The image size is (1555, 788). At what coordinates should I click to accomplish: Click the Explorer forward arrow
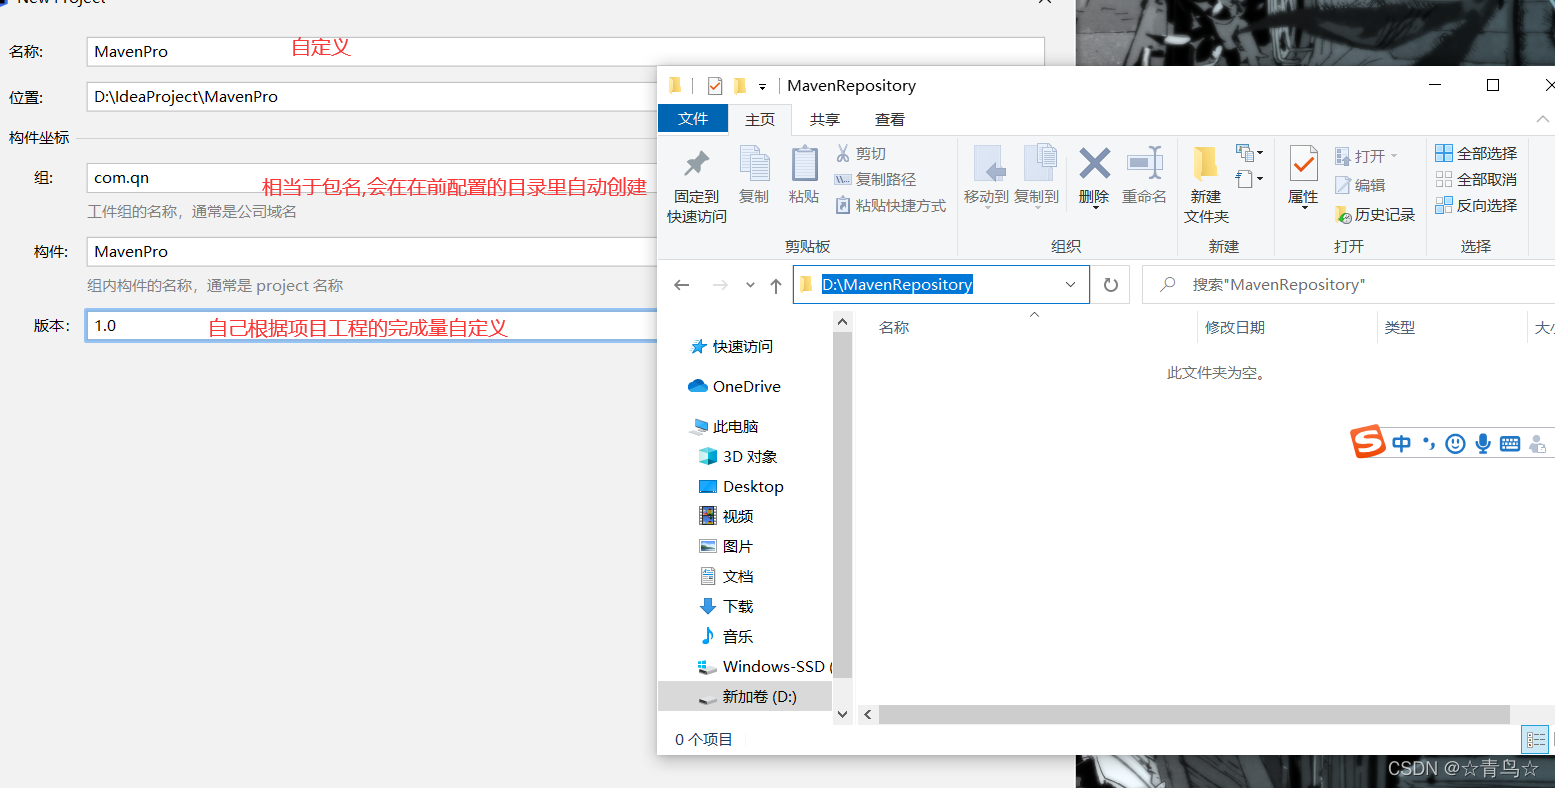pos(720,285)
